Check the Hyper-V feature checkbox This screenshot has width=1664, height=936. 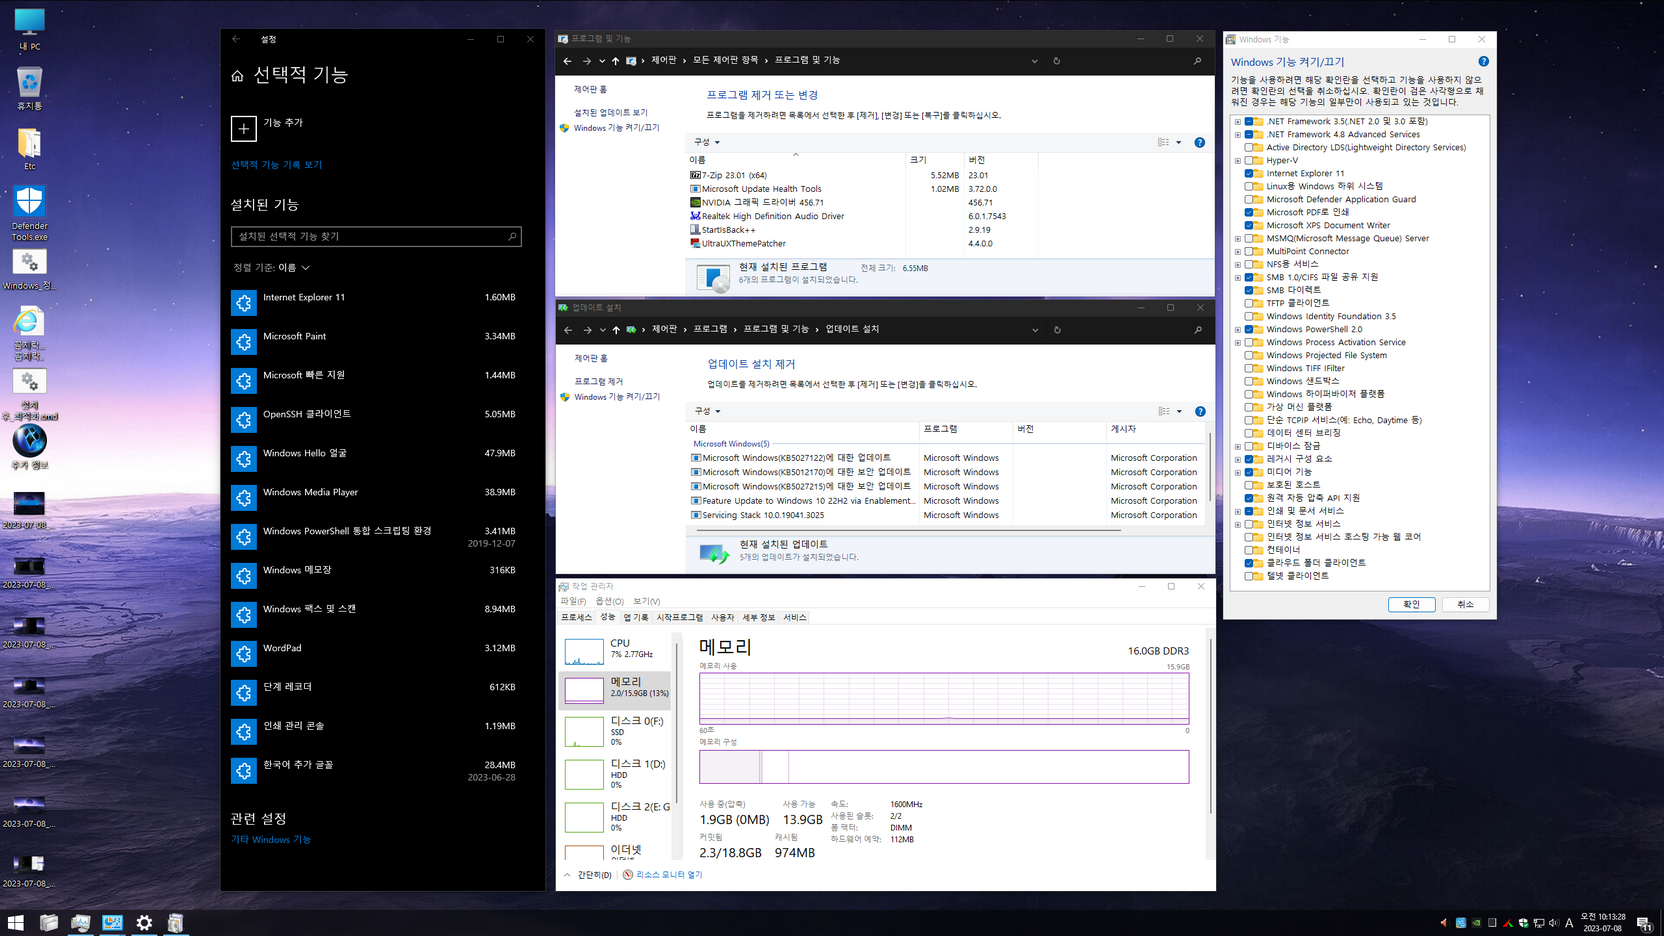[1249, 160]
